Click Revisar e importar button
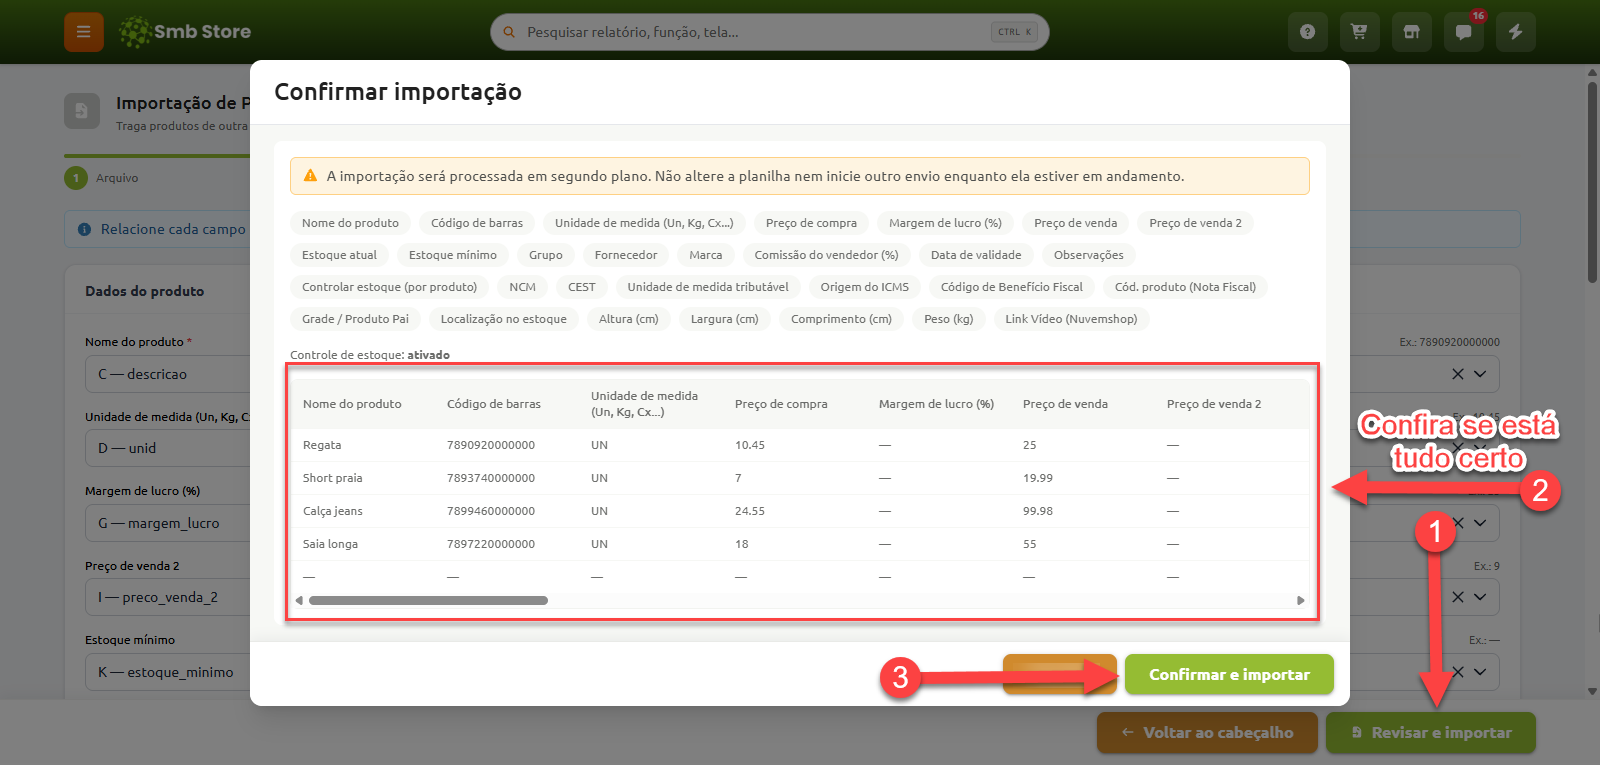The width and height of the screenshot is (1600, 765). click(1431, 732)
